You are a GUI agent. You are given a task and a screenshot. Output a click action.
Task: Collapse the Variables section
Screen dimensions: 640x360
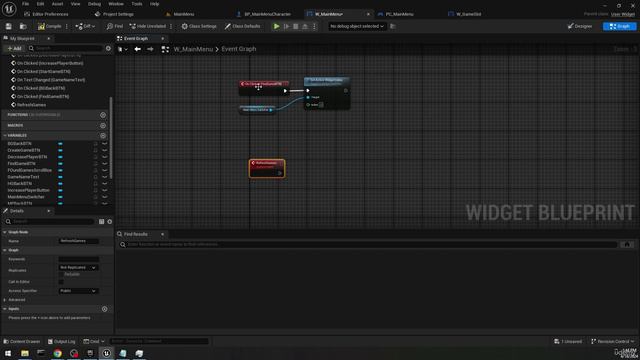[5, 136]
